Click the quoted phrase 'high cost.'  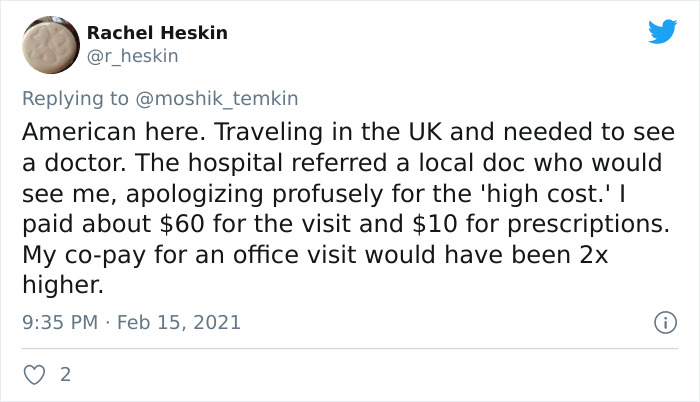point(549,194)
